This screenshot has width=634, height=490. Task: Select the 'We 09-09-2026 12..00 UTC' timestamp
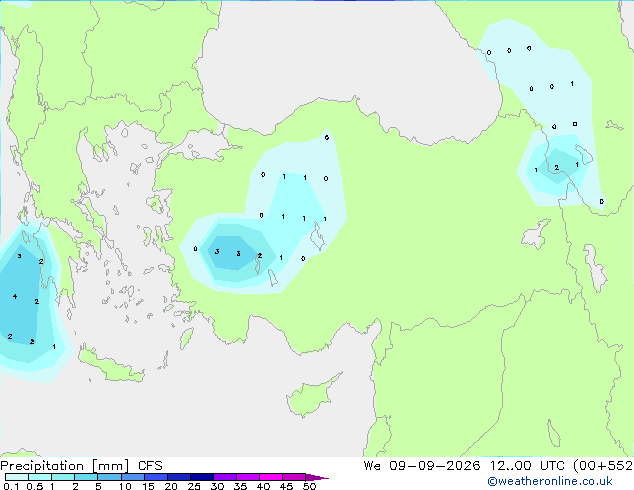(x=464, y=466)
